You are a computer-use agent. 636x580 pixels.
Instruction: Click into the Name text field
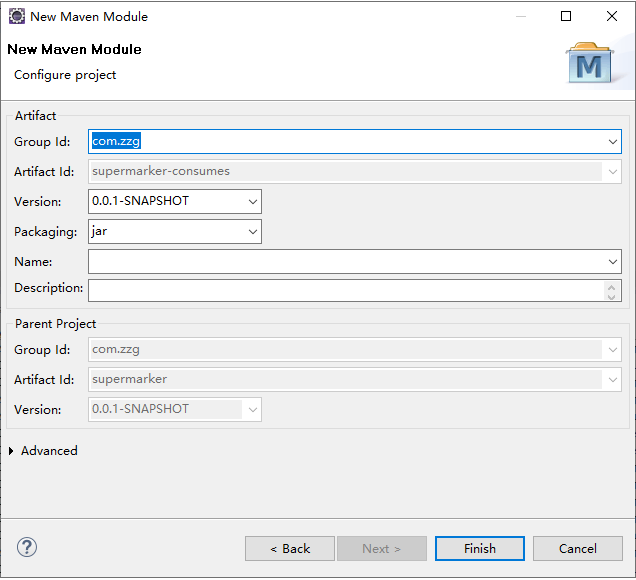(355, 262)
